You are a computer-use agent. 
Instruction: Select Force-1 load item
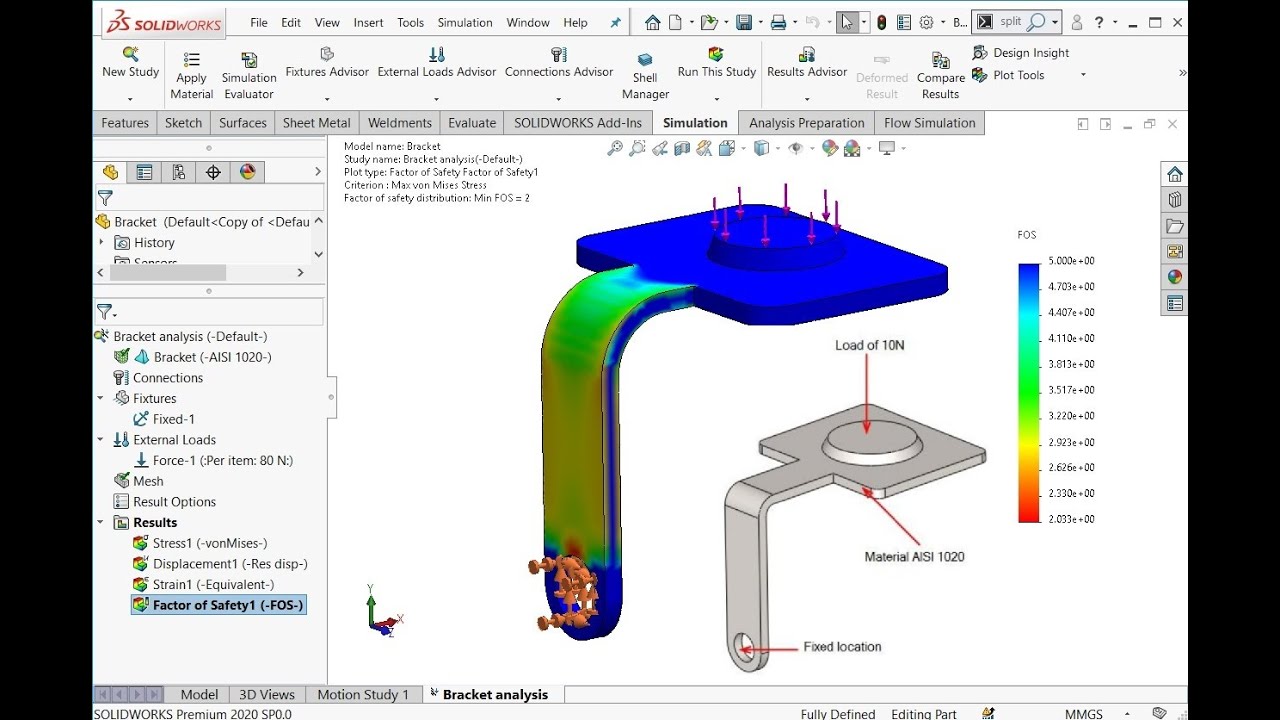click(x=213, y=460)
